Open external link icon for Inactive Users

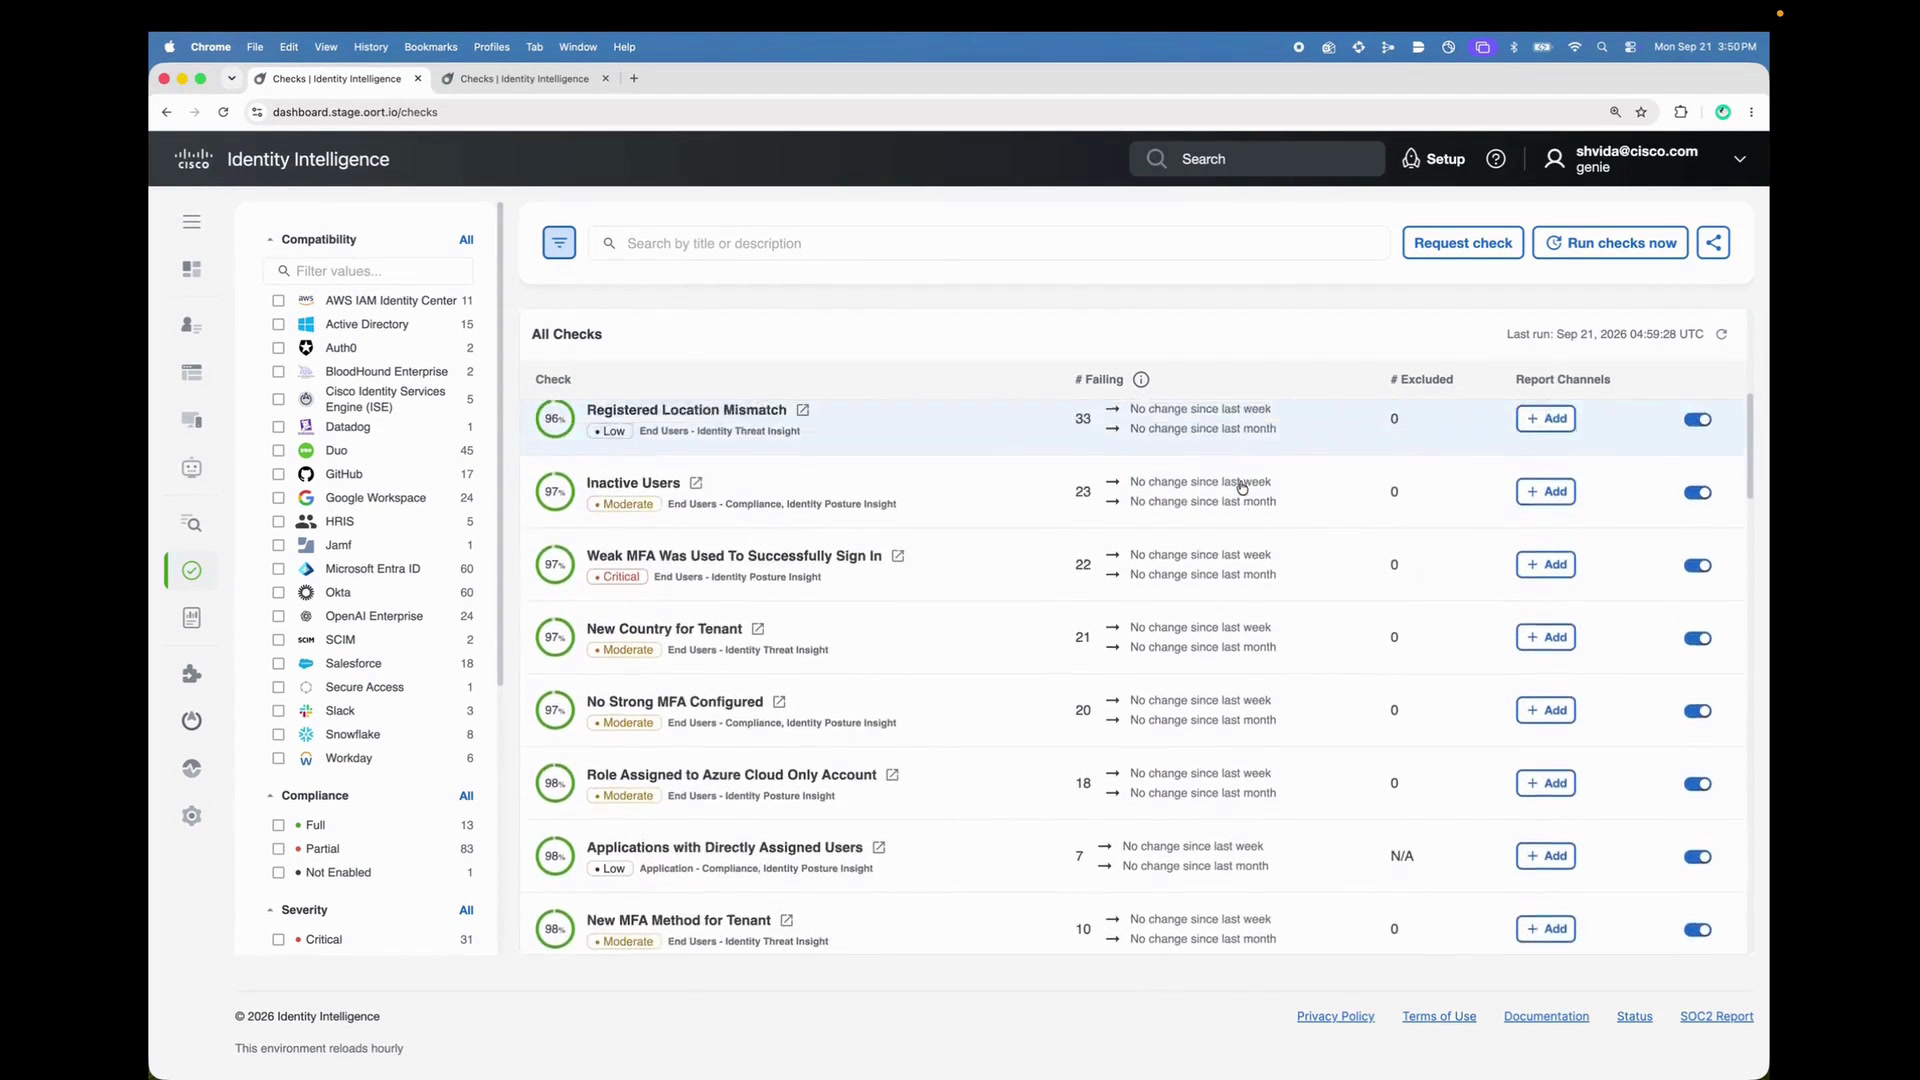coord(696,483)
